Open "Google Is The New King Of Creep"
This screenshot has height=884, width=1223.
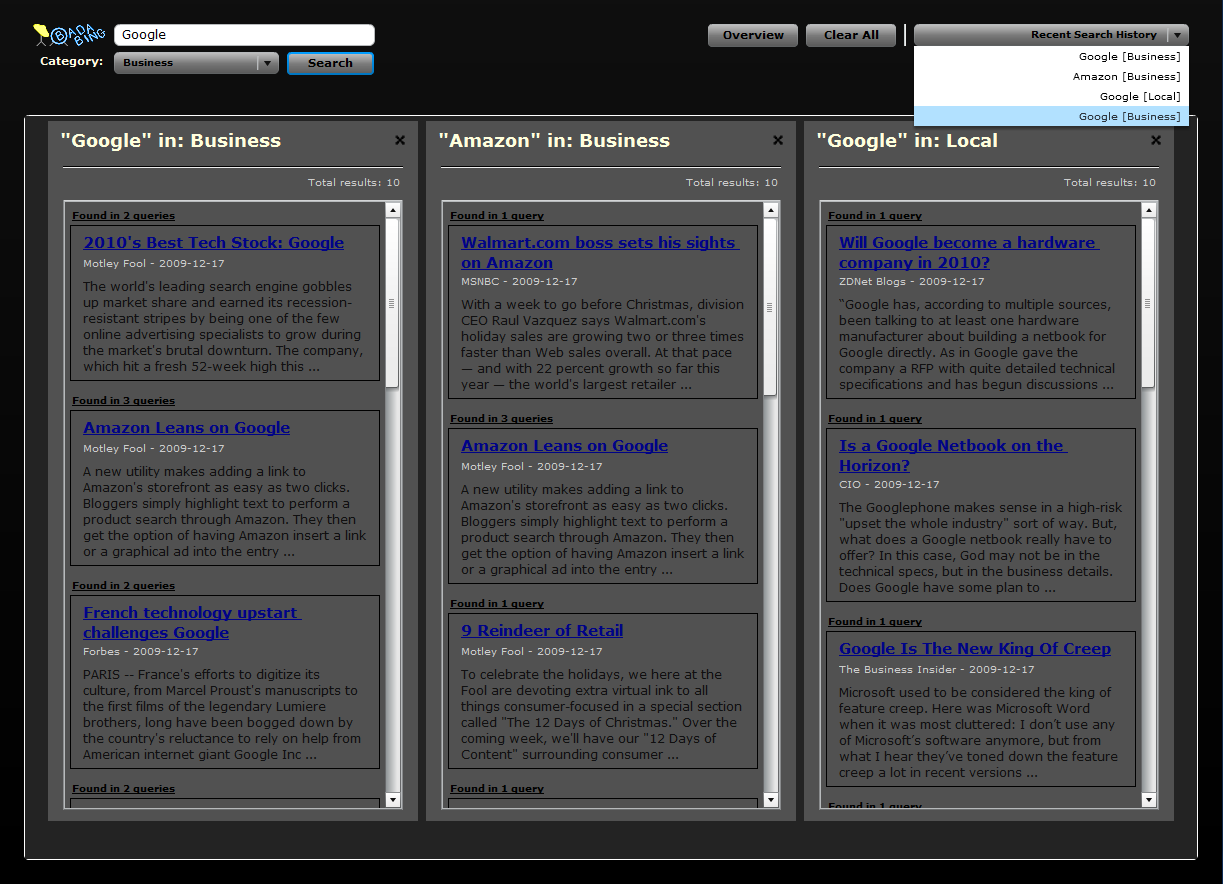975,648
